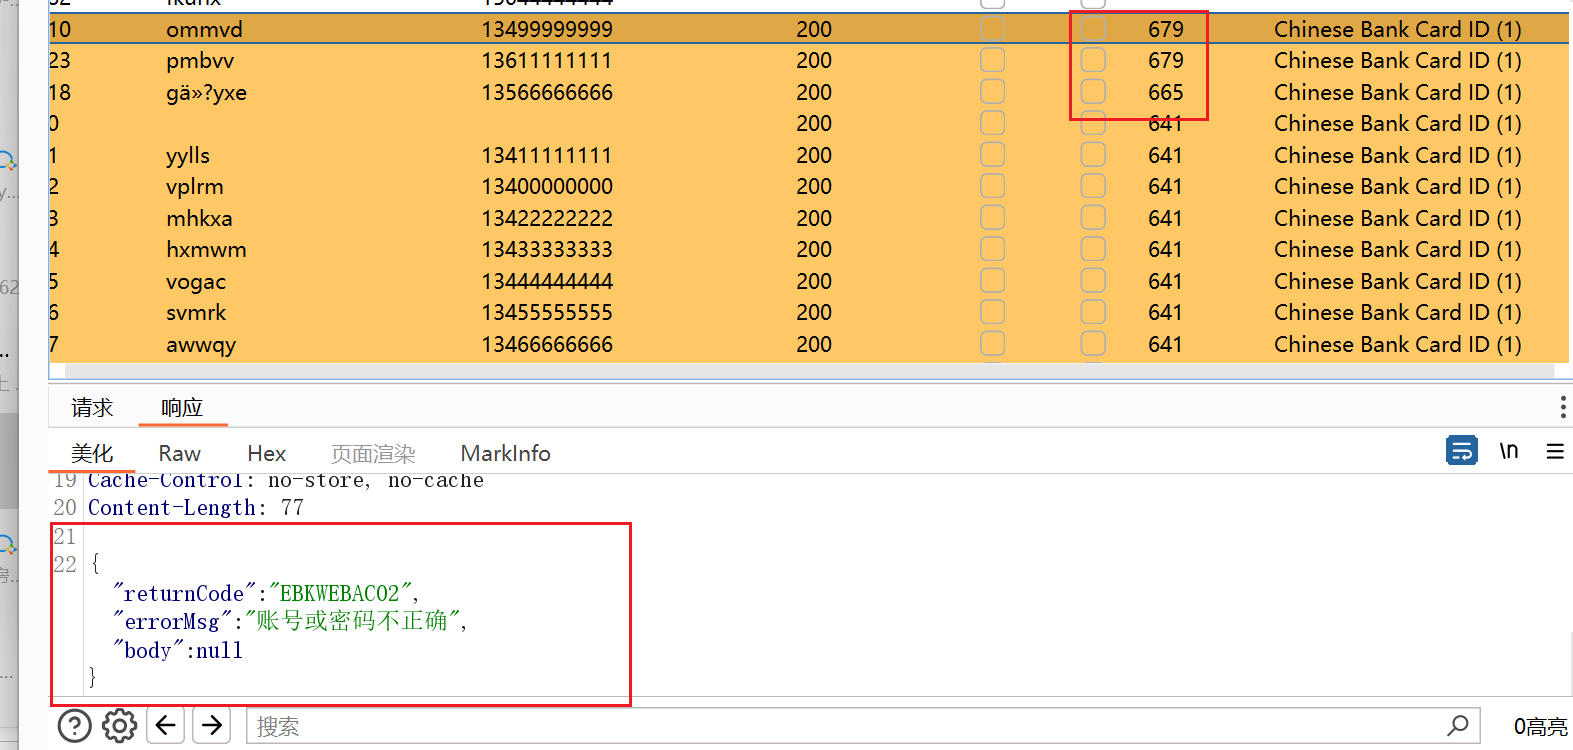The width and height of the screenshot is (1573, 750).
Task: Tick checkbox next to length 665 in gä»?yxe row
Action: (x=1093, y=92)
